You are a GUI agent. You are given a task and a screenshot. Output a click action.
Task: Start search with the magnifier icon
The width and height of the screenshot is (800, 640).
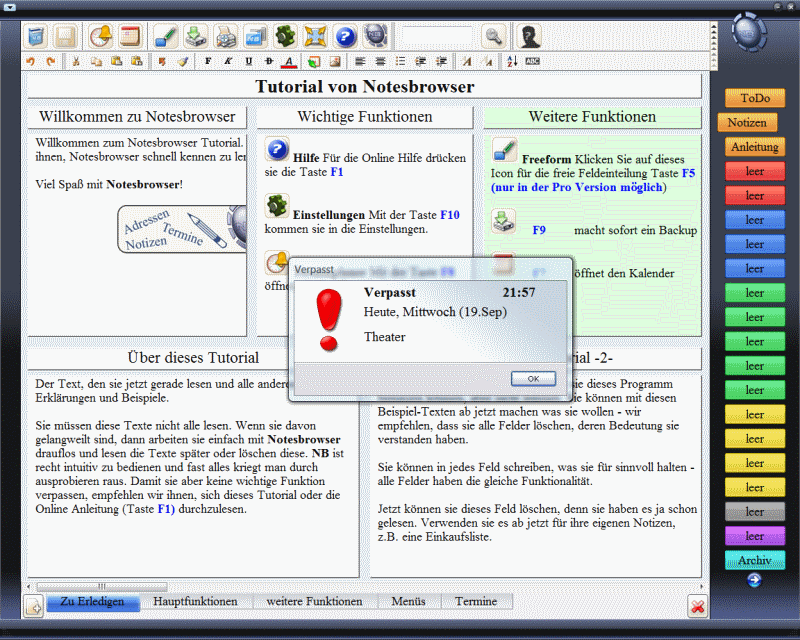click(x=493, y=36)
